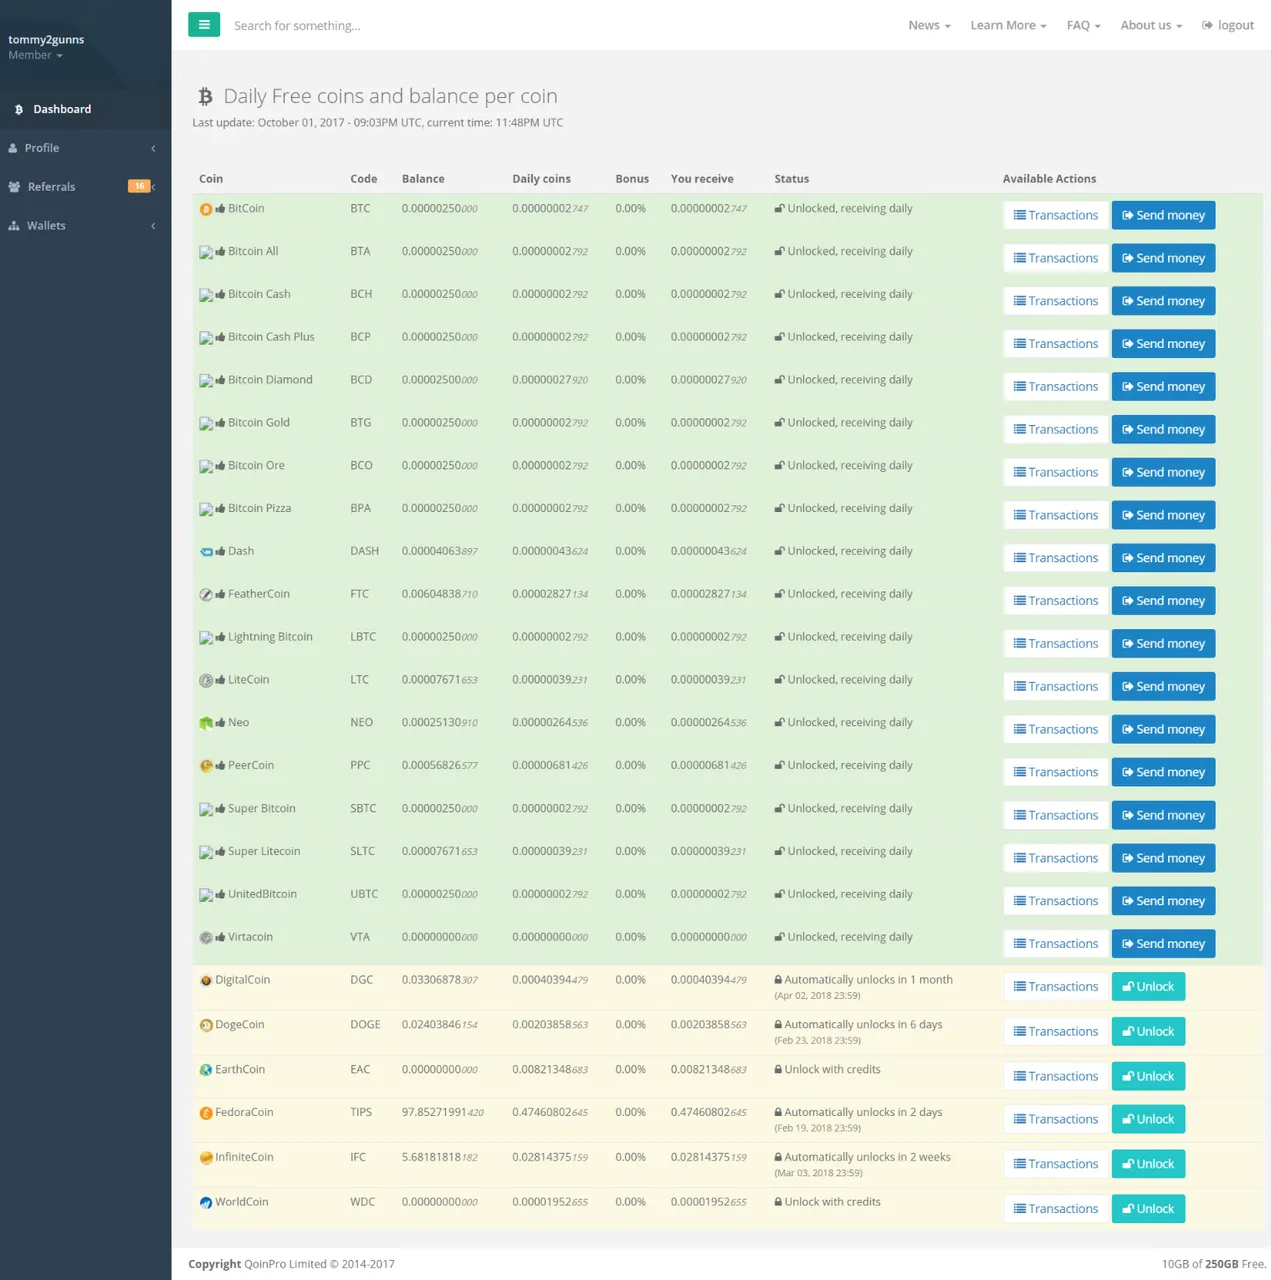This screenshot has width=1271, height=1280.
Task: Open Transactions for PeerCoin
Action: point(1056,772)
